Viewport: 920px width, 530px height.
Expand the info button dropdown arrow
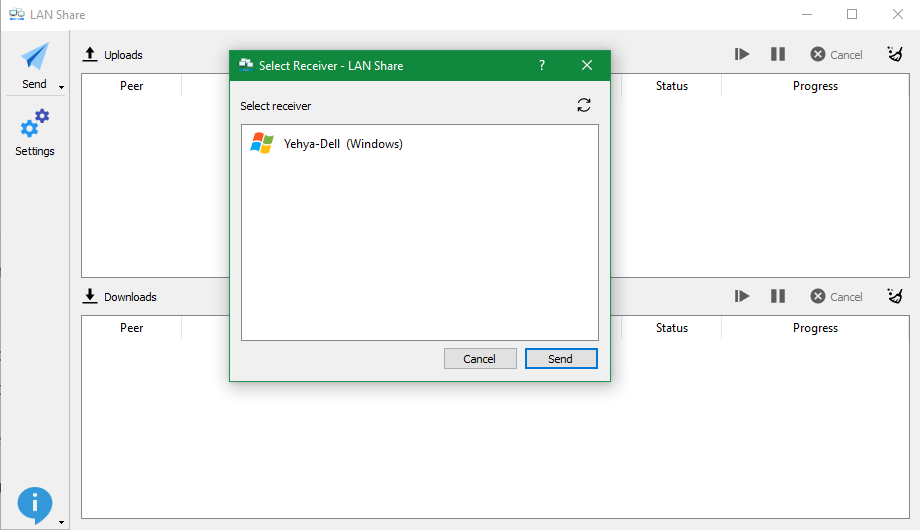[61, 522]
